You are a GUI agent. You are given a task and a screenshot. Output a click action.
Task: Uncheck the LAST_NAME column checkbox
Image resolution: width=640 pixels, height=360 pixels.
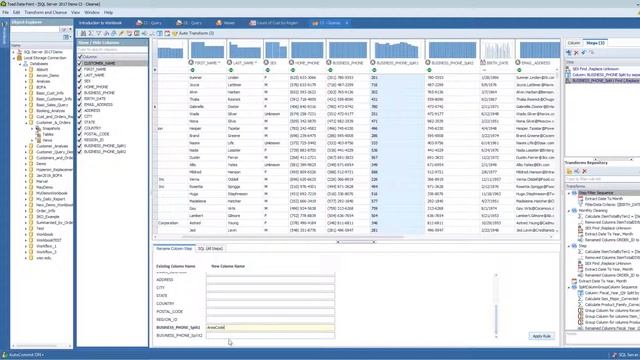[x=80, y=75]
